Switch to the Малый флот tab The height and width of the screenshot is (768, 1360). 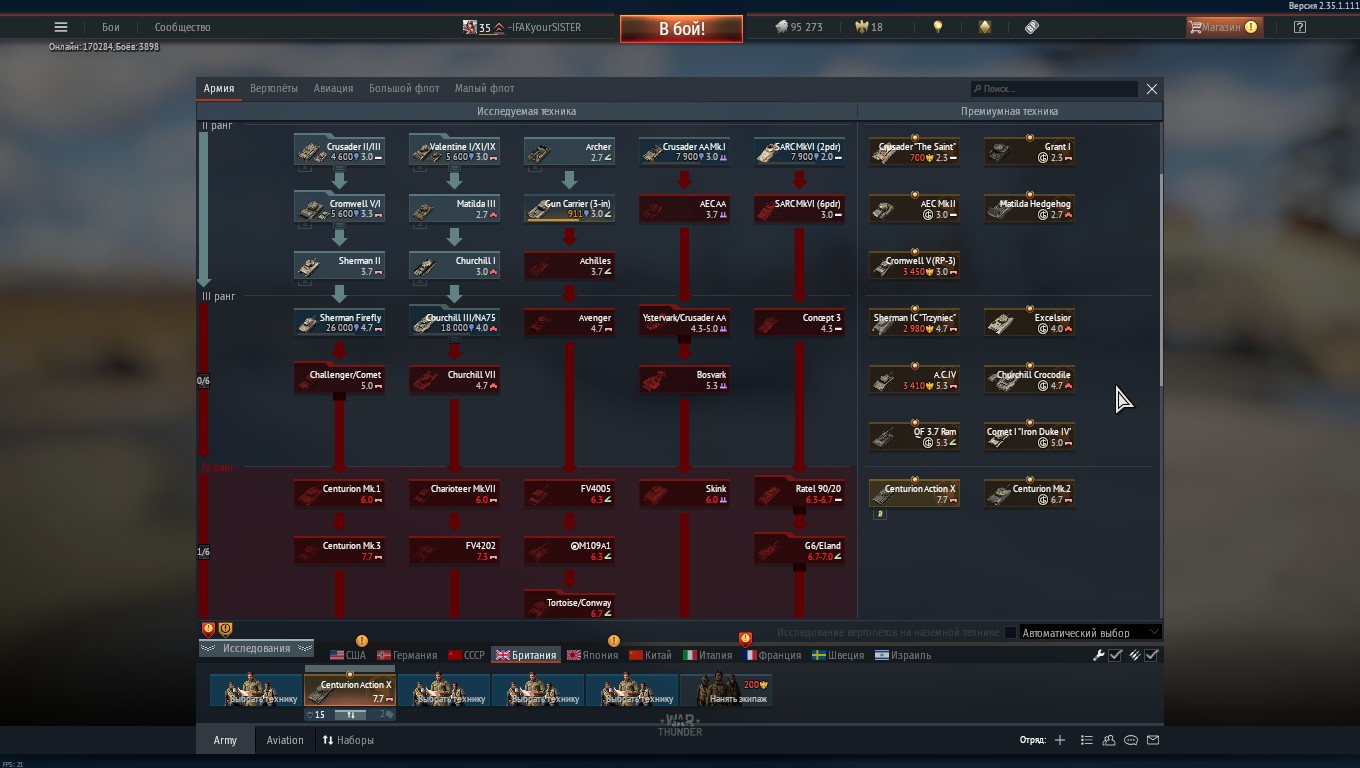coord(484,88)
